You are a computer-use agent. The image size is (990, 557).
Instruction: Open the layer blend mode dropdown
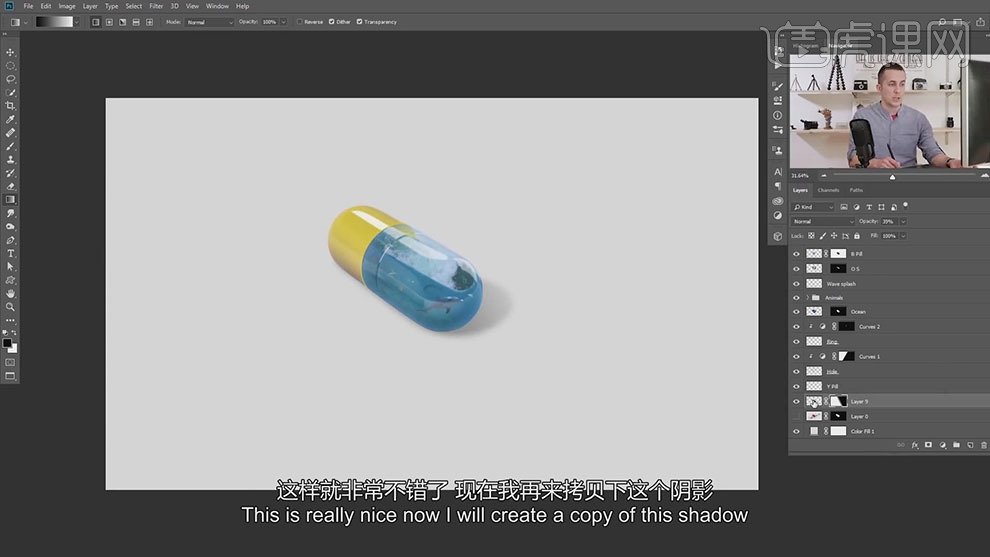pos(823,222)
